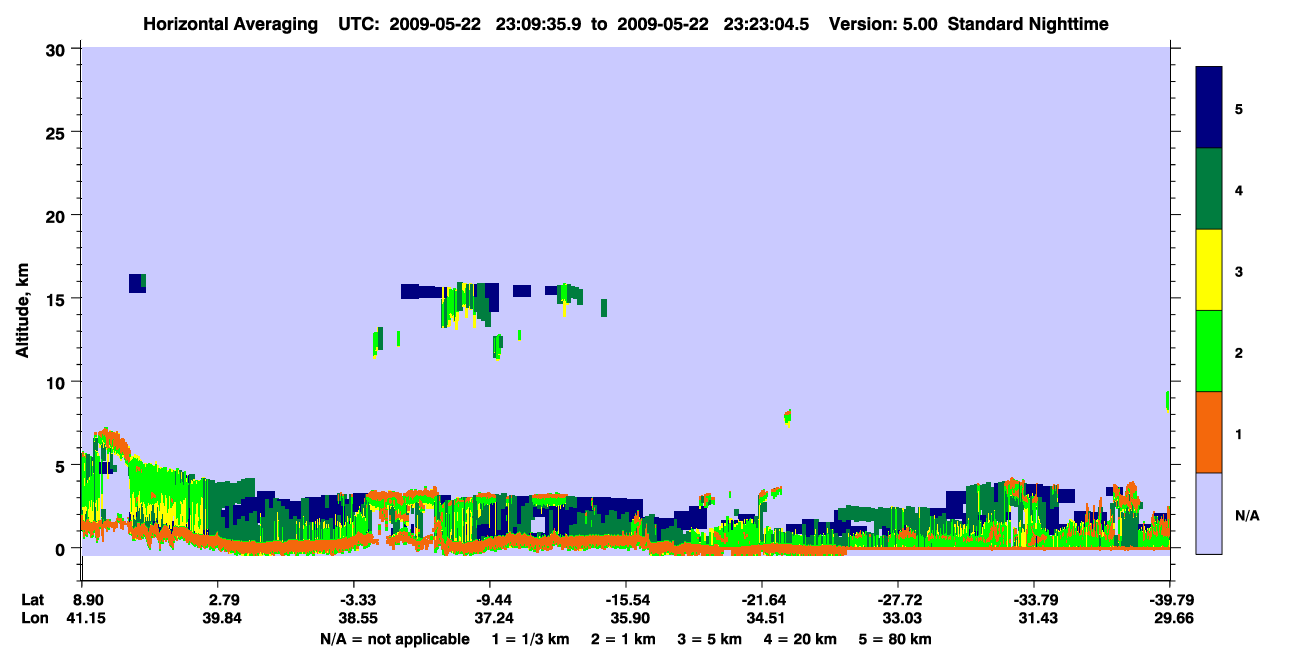Click the 'Lon' row label
The image size is (1300, 667).
point(34,618)
